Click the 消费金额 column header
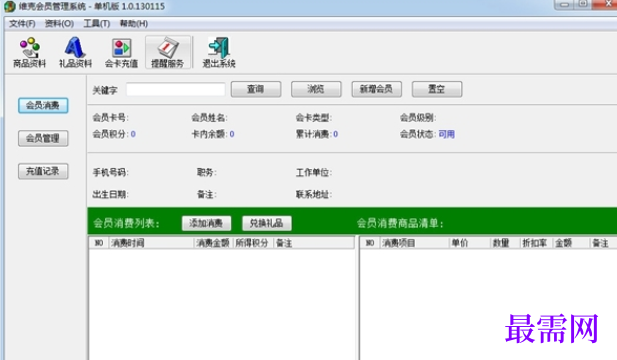Viewport: 617px width, 360px height. (x=213, y=243)
